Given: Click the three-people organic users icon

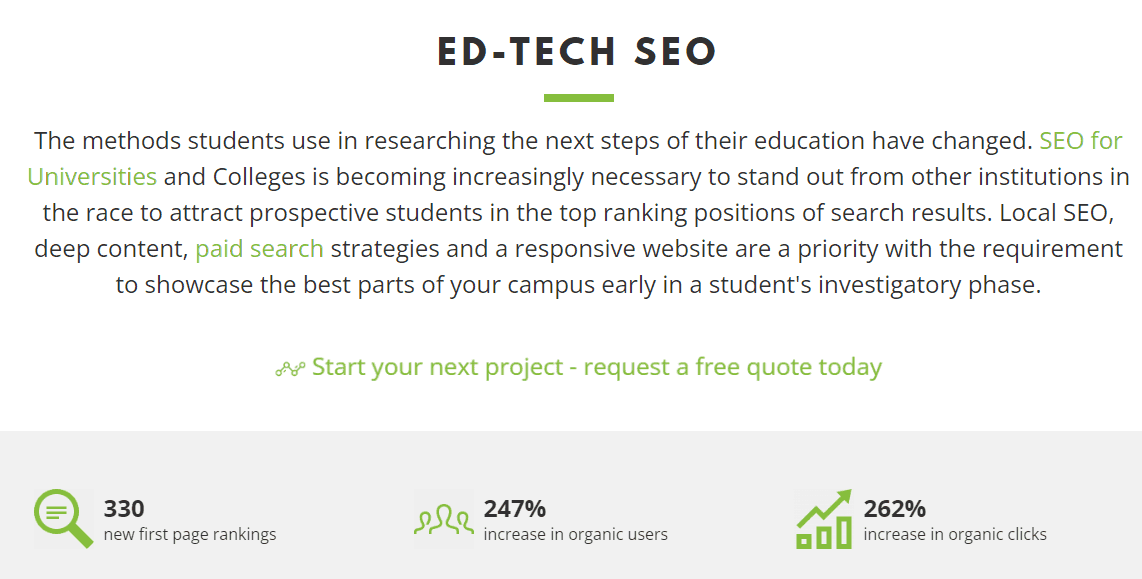Looking at the screenshot, I should 444,519.
